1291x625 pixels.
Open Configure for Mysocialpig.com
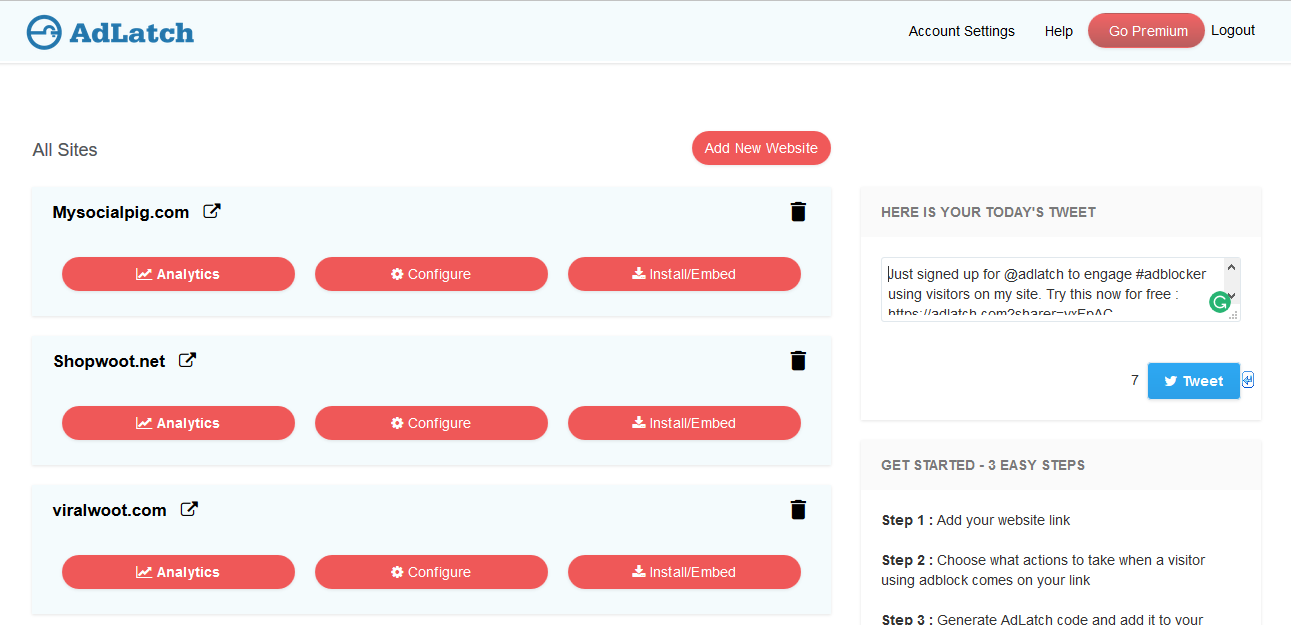click(431, 274)
